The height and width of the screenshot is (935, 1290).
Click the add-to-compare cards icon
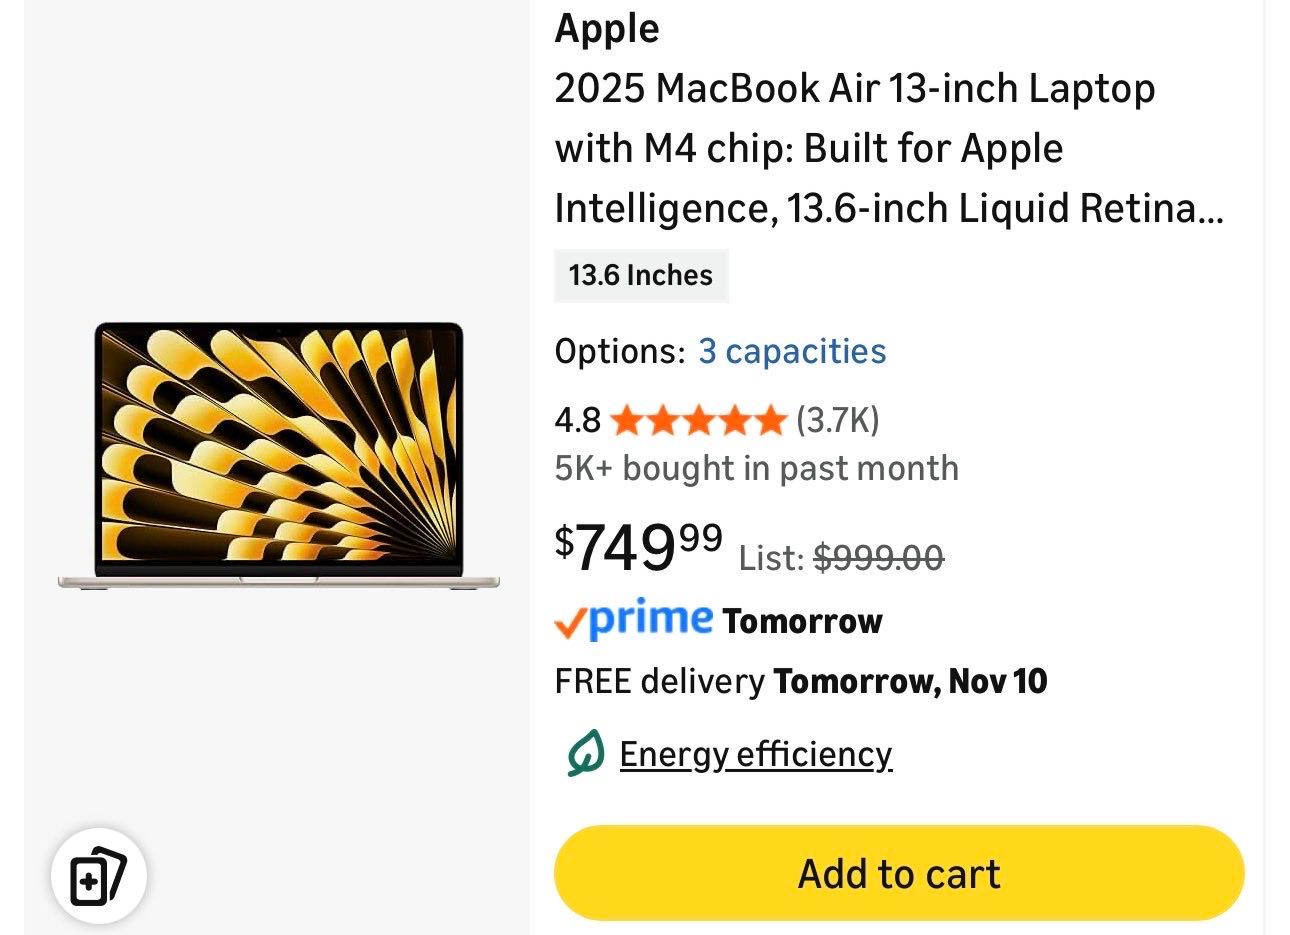[x=98, y=876]
